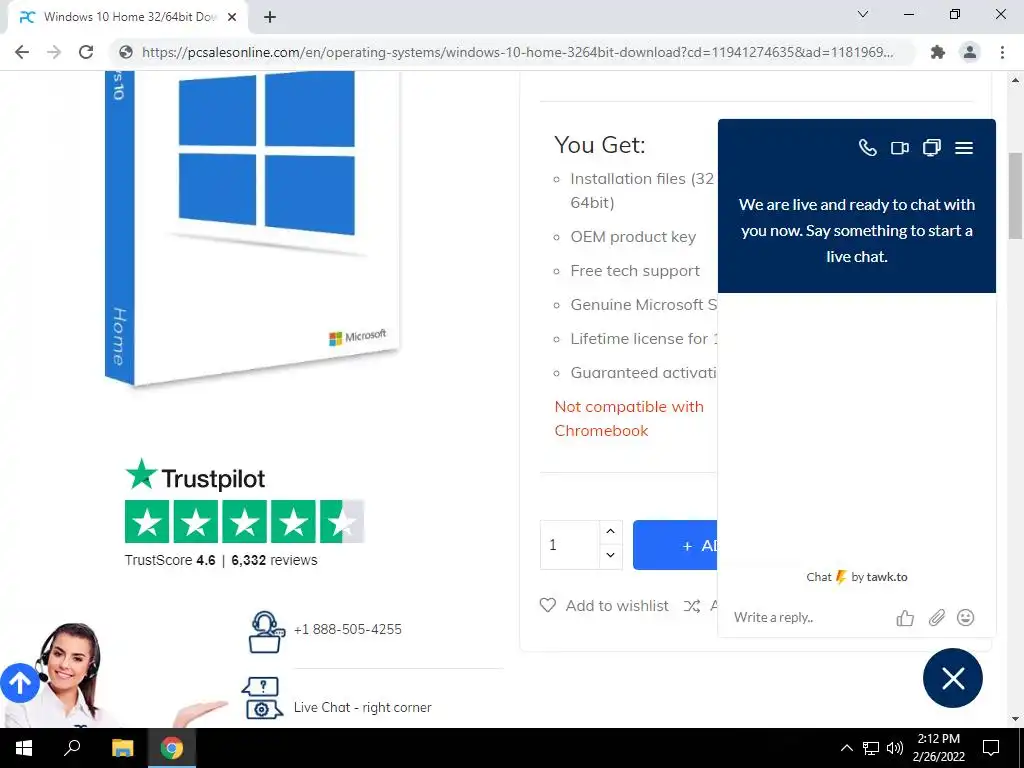Screen dimensions: 1024x768
Task: Click the Not compatible with Chromebook text
Action: click(x=629, y=419)
